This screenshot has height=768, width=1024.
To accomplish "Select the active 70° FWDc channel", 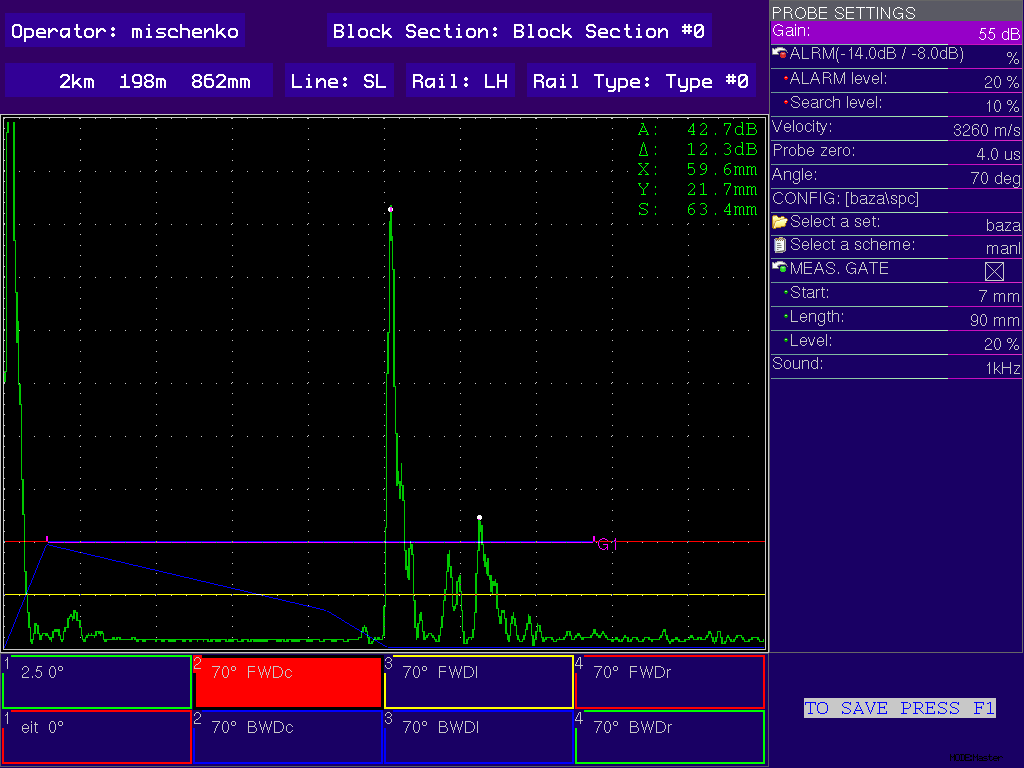I will [x=287, y=682].
